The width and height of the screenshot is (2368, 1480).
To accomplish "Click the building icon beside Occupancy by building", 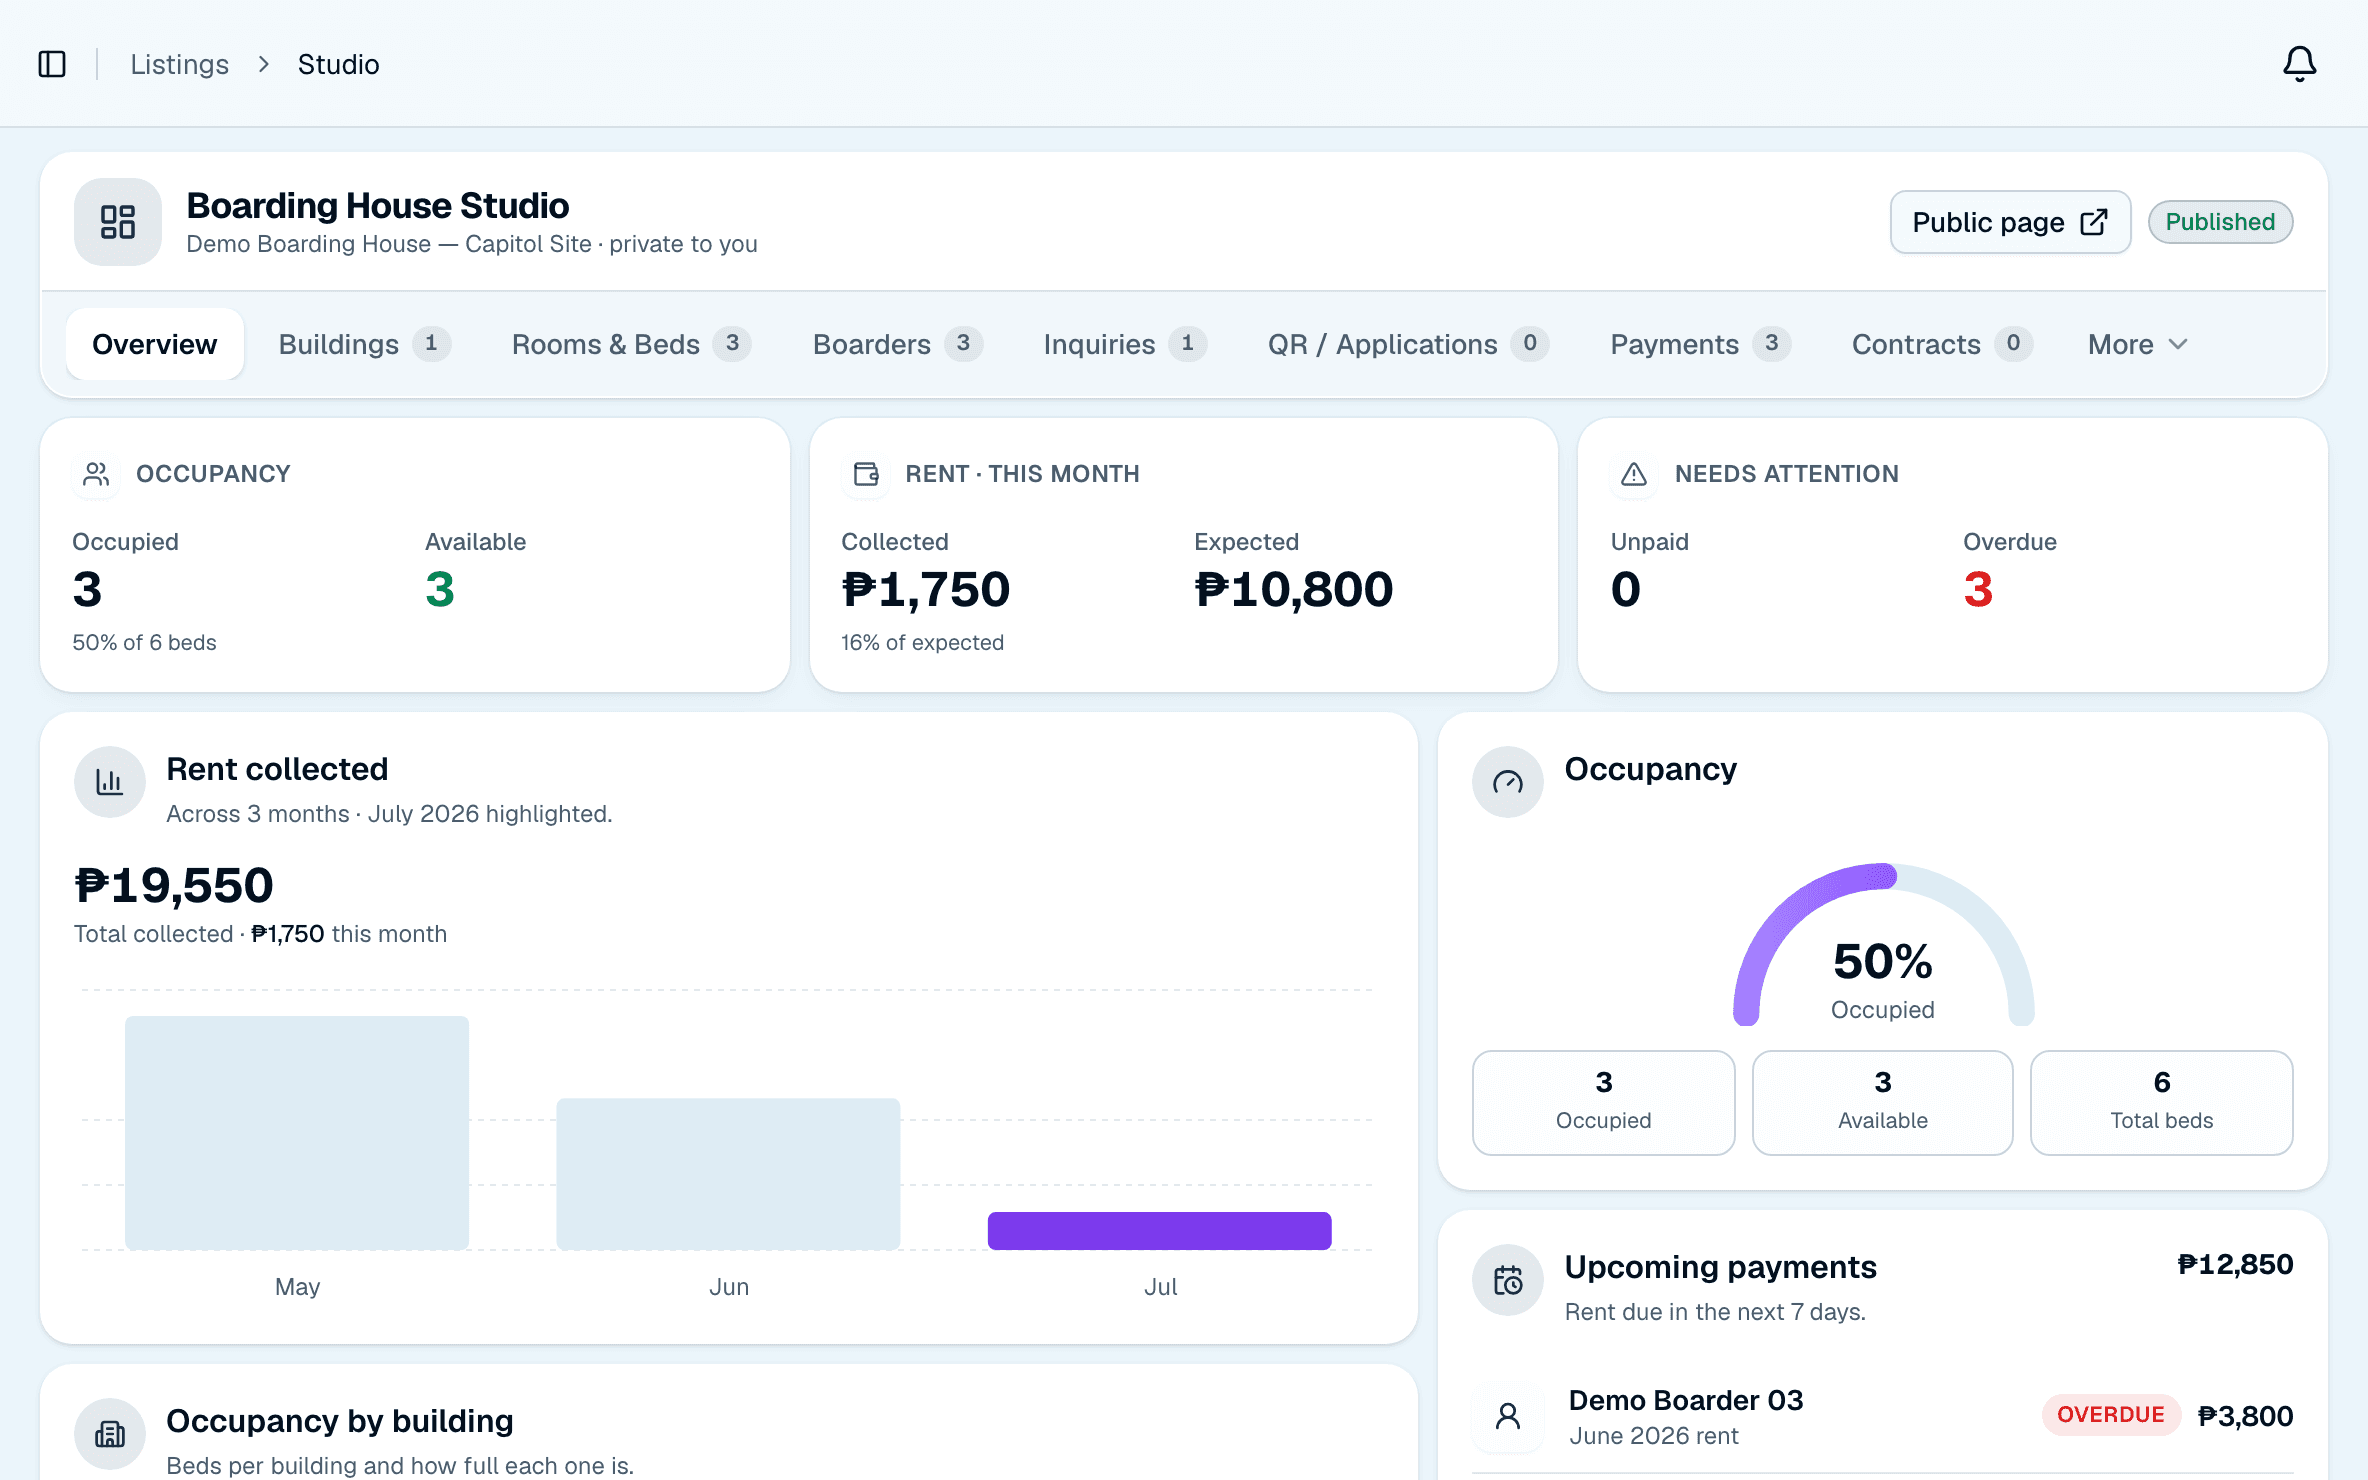I will pyautogui.click(x=110, y=1434).
